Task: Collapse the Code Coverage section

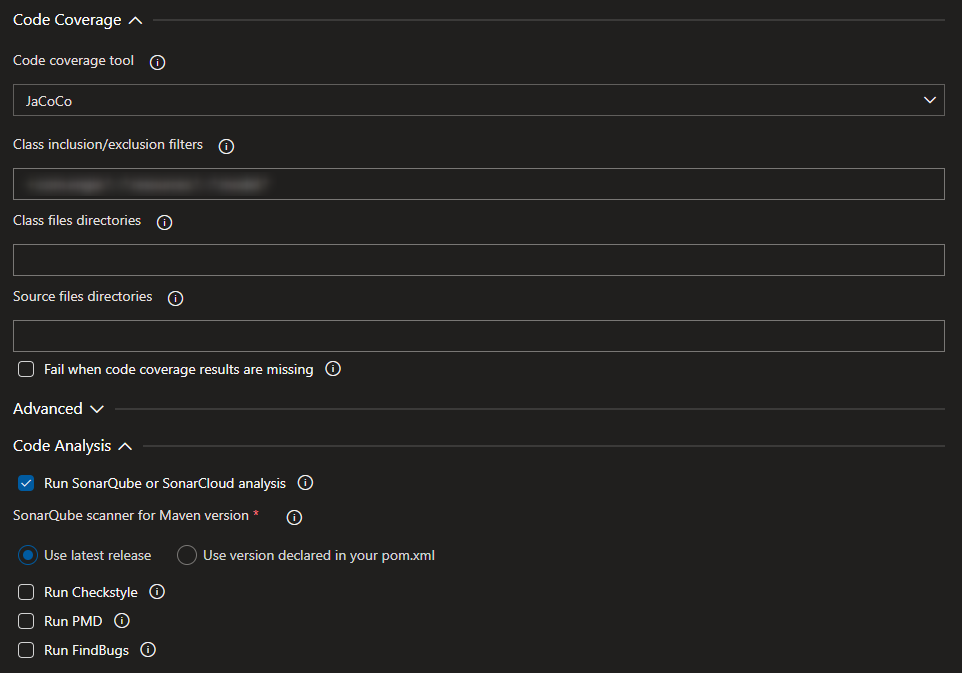Action: (135, 19)
